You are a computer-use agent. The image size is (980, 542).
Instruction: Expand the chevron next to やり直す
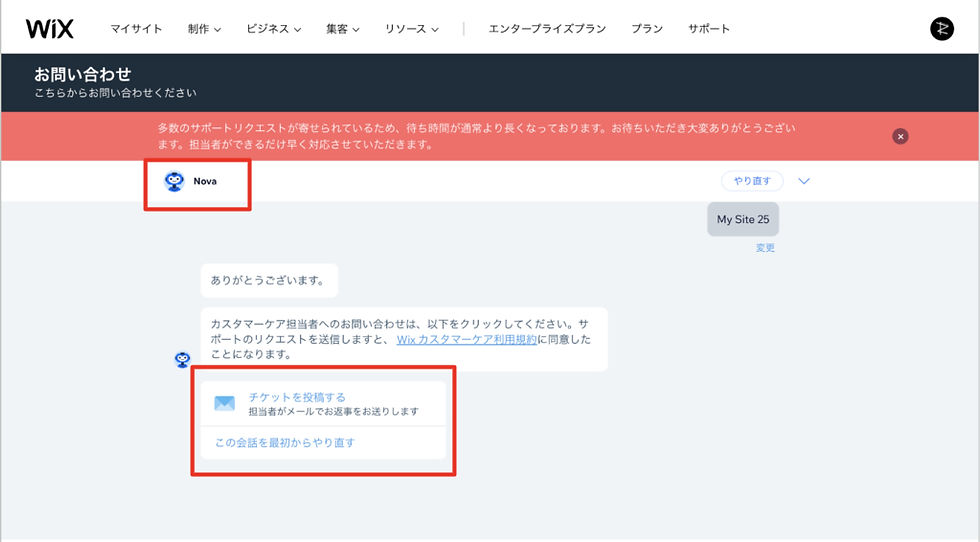tap(804, 181)
